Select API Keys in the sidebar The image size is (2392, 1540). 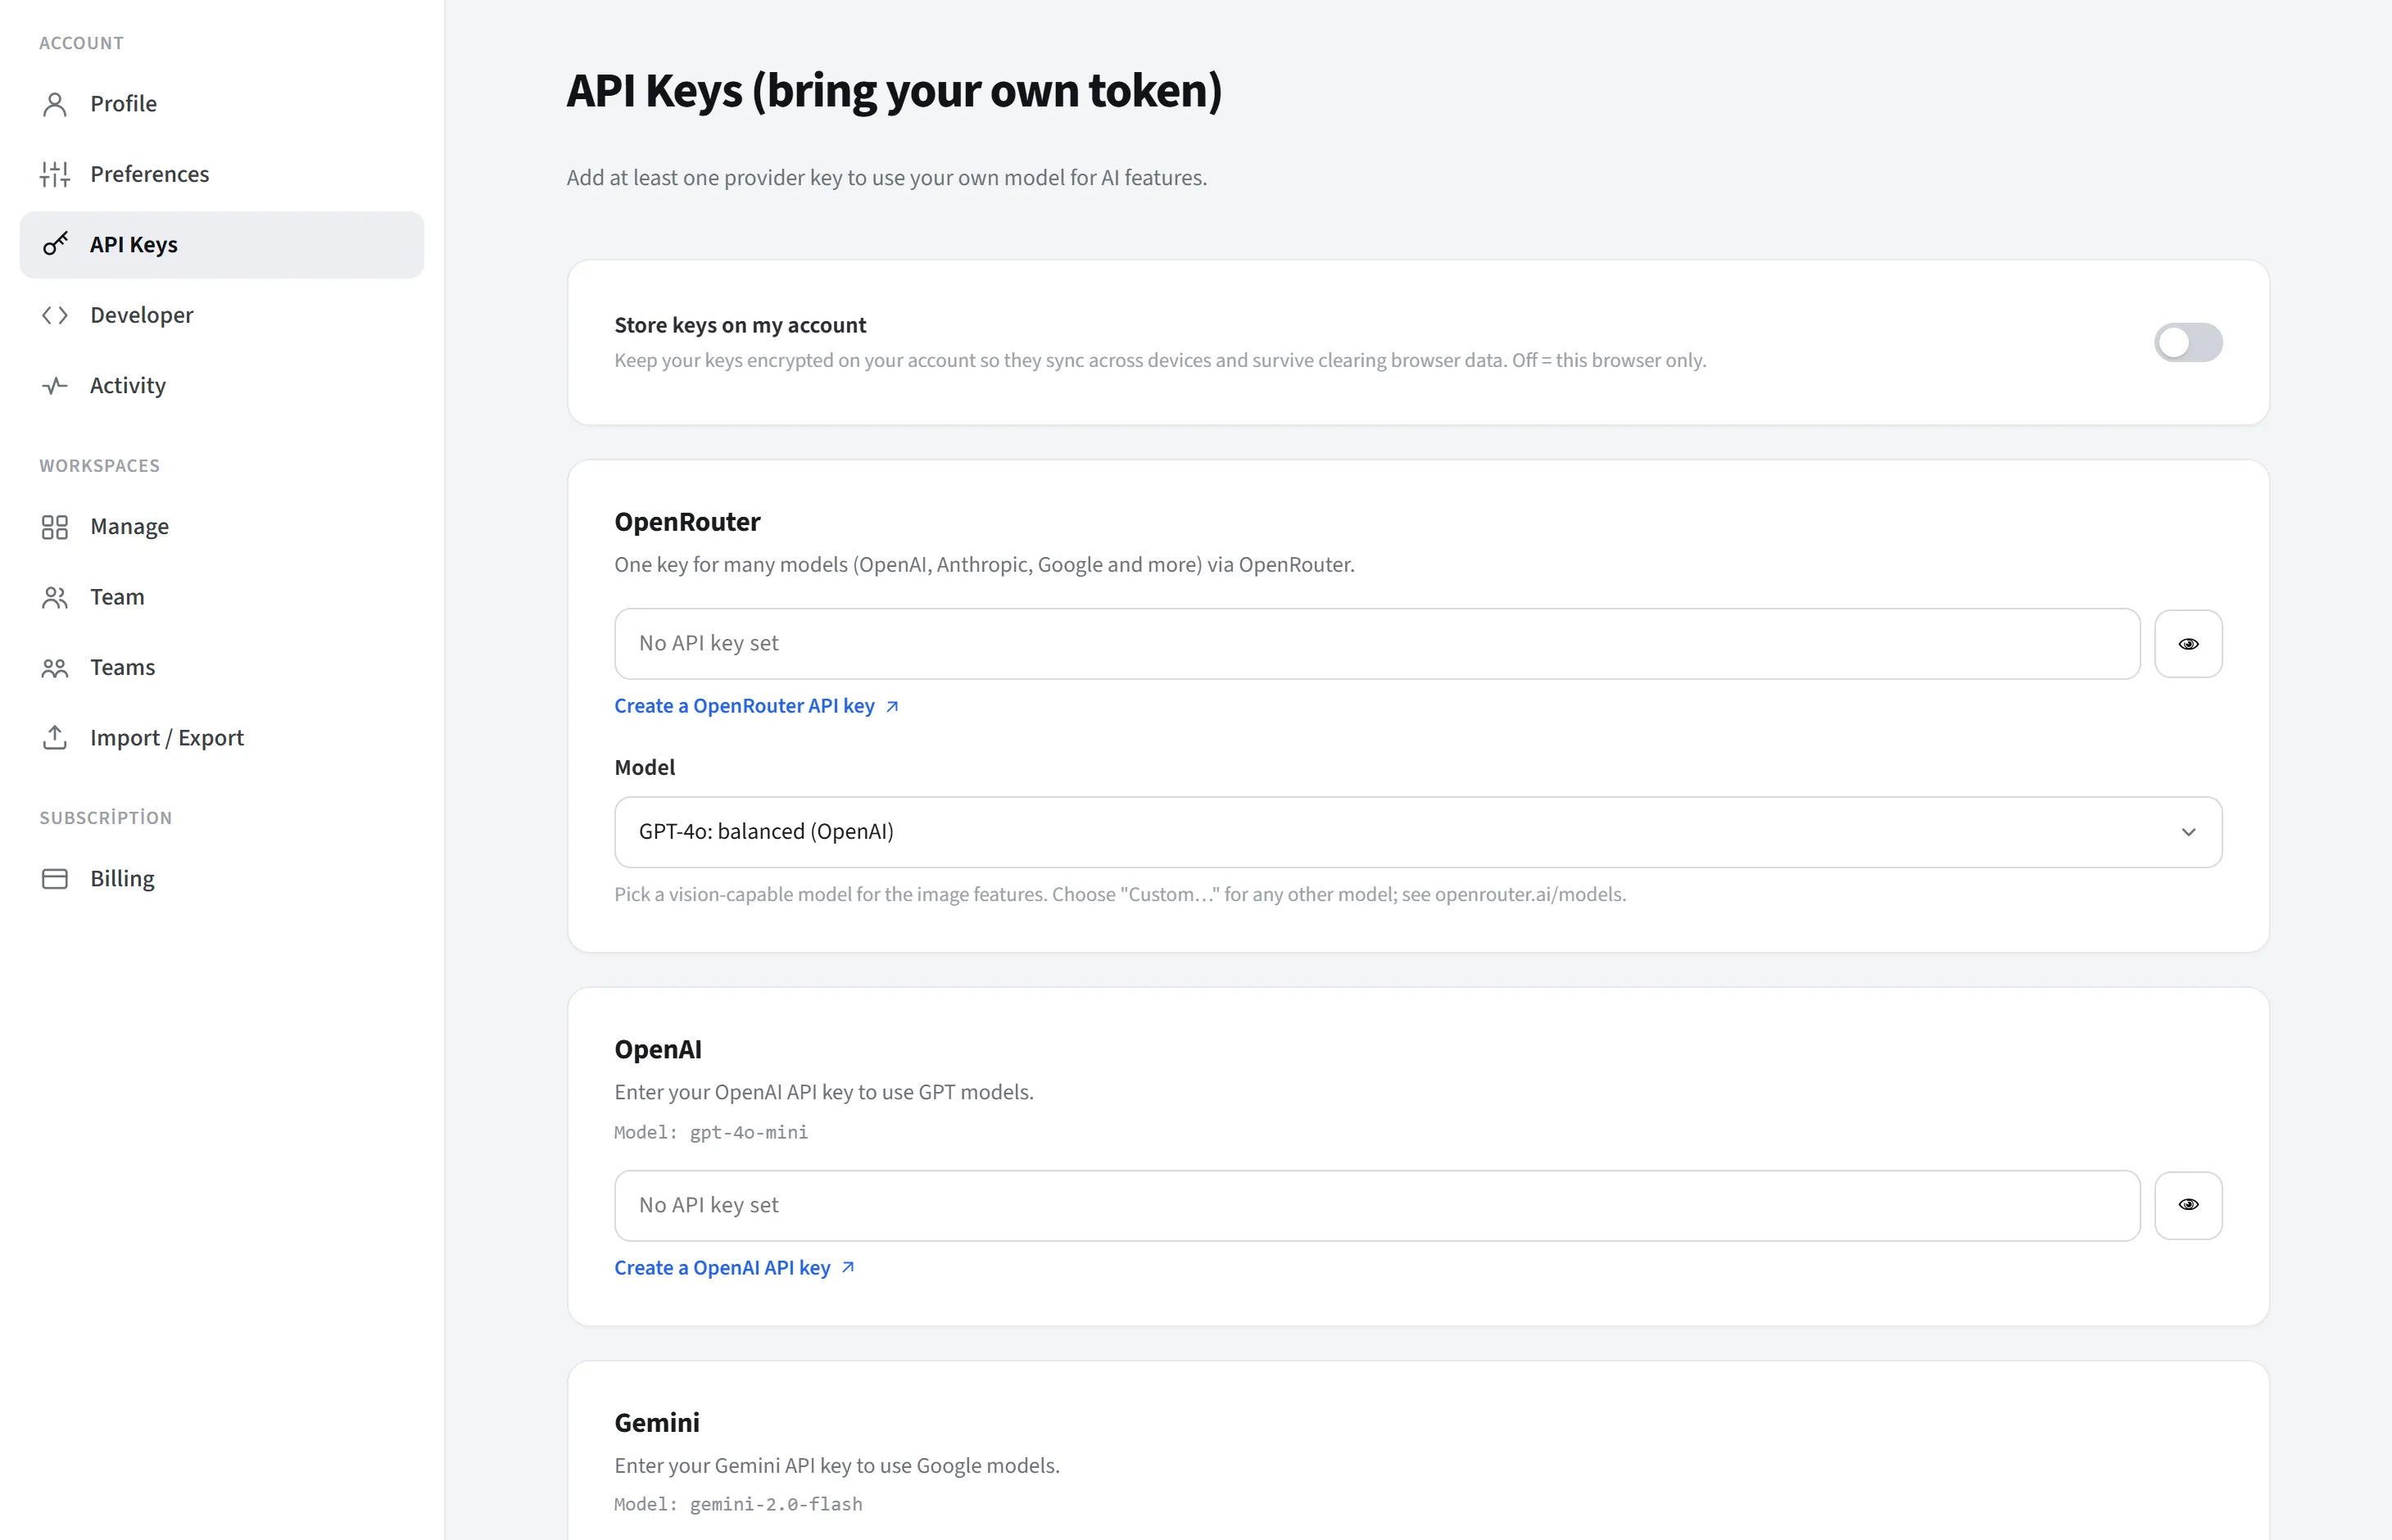coord(222,245)
